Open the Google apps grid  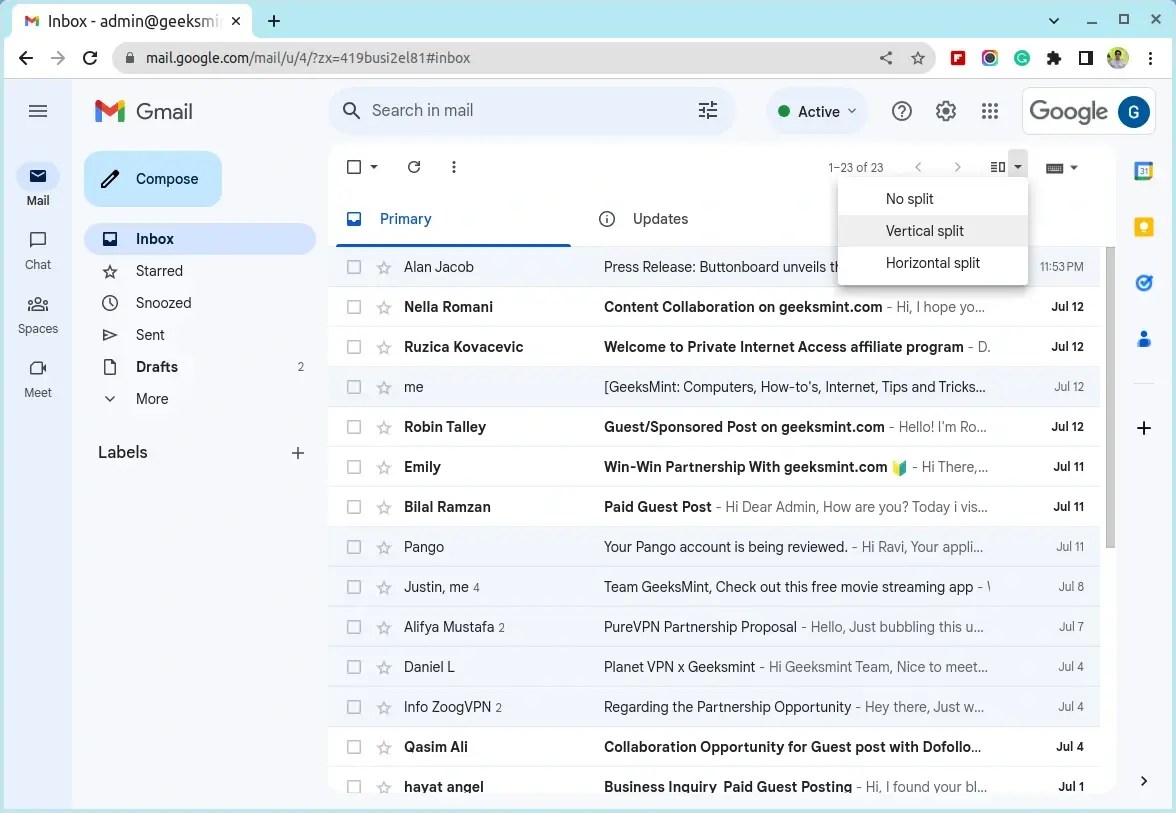click(x=990, y=111)
